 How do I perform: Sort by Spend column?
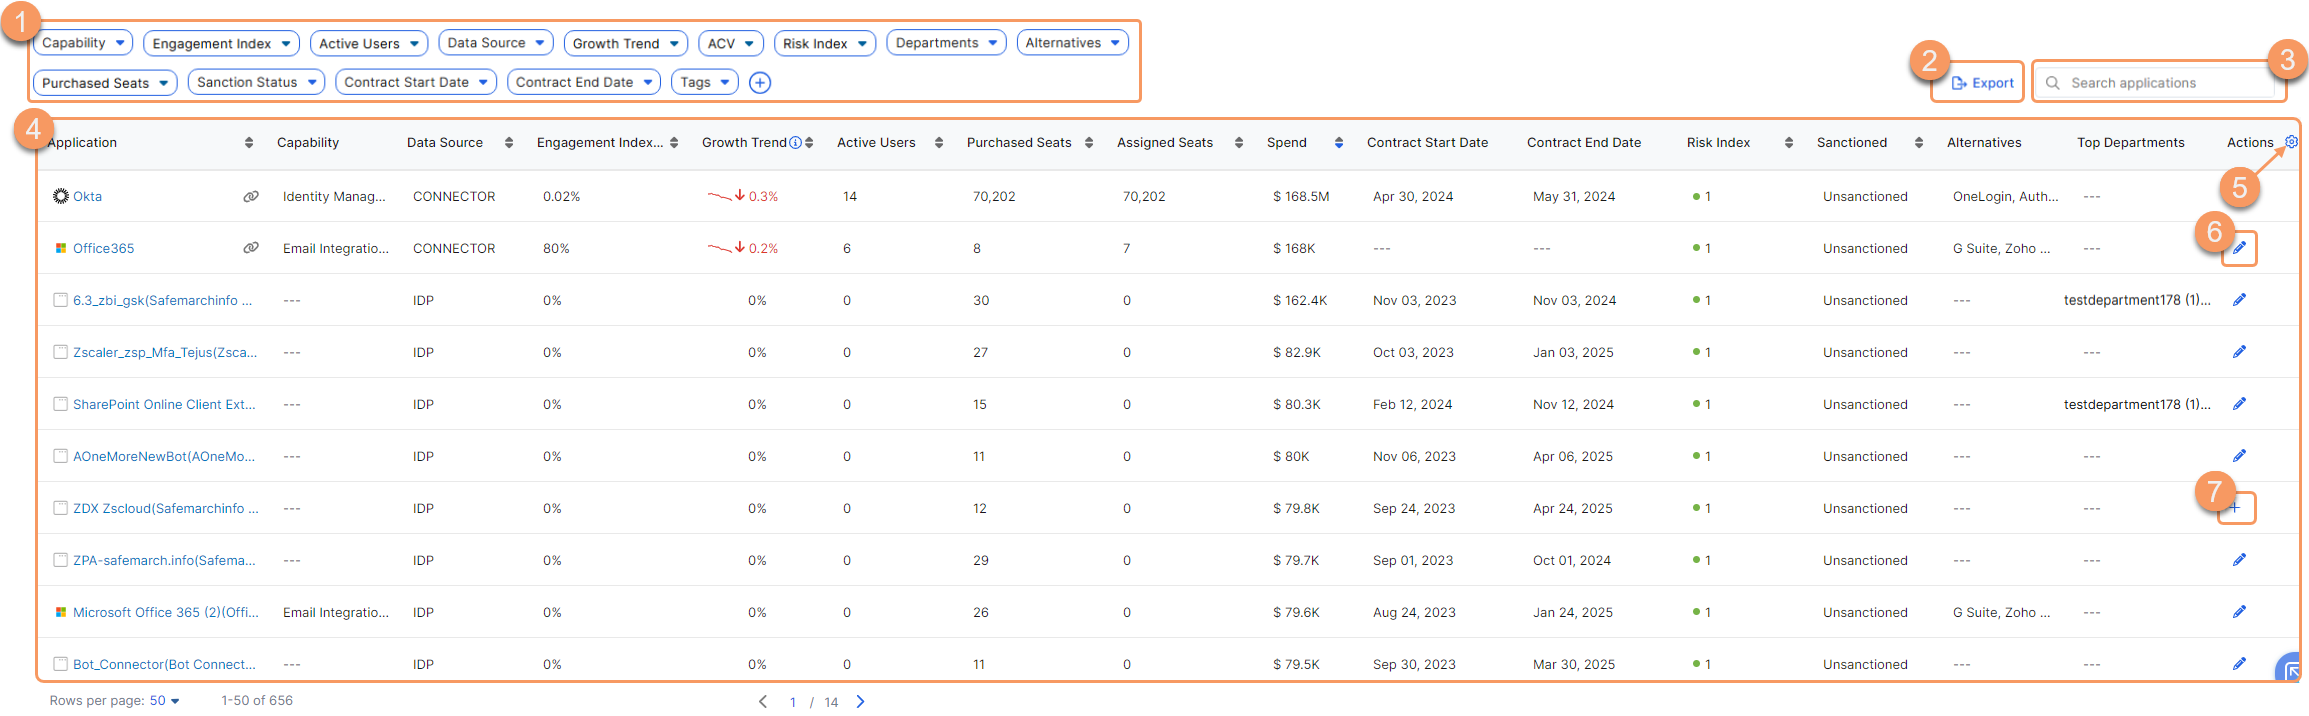1338,143
